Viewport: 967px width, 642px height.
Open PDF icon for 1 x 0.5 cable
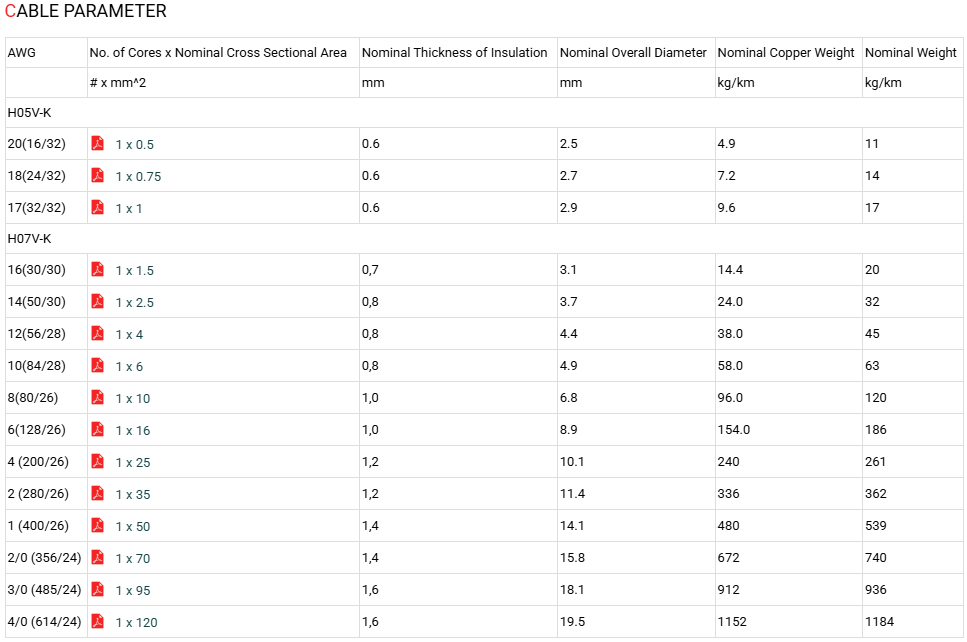(x=97, y=143)
